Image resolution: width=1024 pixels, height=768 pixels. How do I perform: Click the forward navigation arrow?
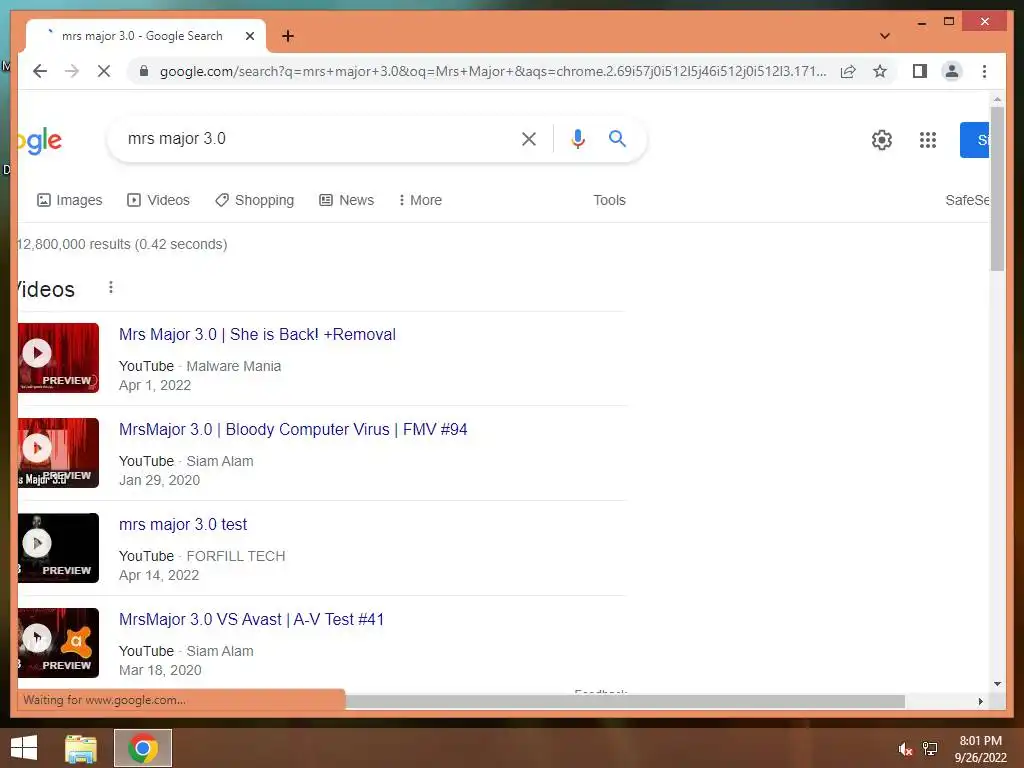tap(72, 71)
